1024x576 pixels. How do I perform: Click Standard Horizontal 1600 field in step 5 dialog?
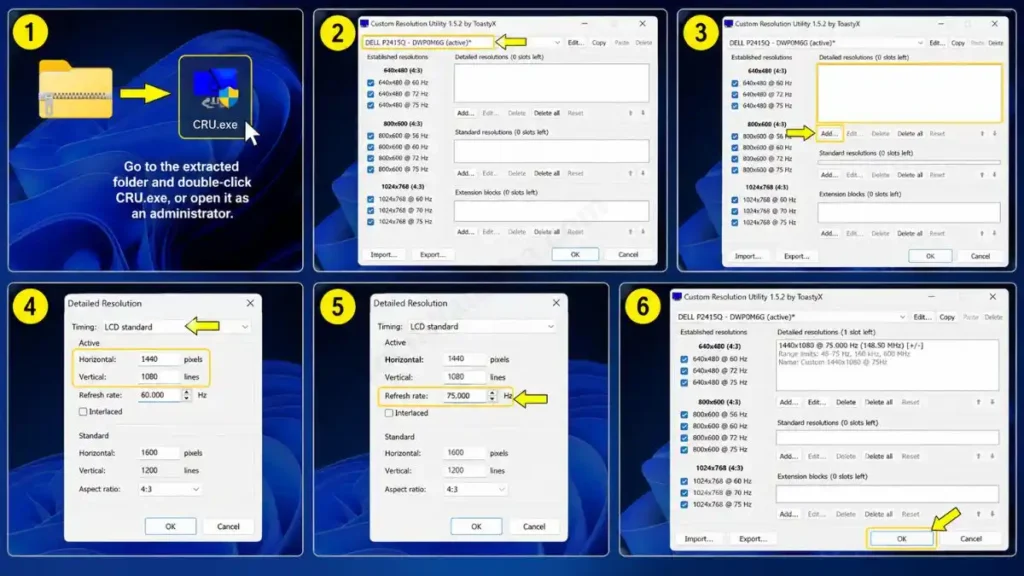(x=464, y=453)
